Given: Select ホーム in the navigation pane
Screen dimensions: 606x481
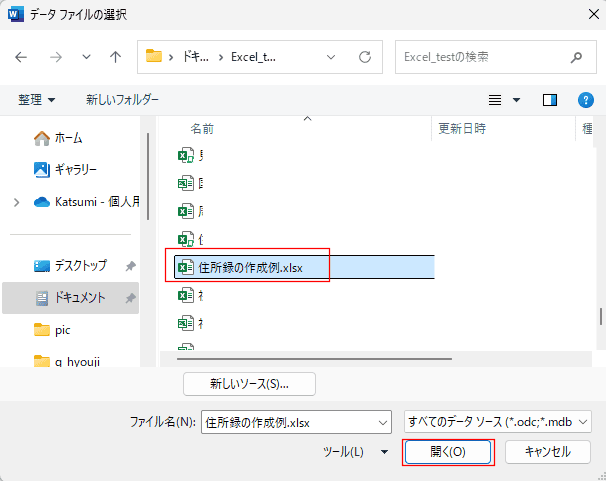Looking at the screenshot, I should click(x=68, y=138).
